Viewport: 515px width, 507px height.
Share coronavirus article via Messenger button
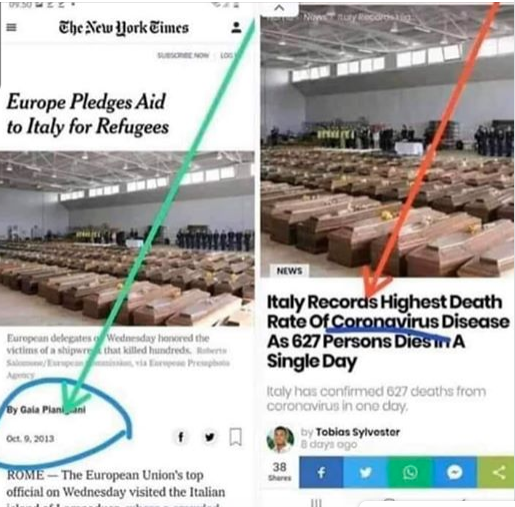pyautogui.click(x=454, y=472)
